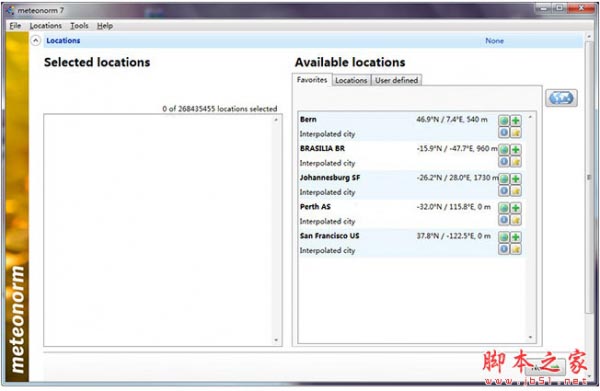Show Johannesburg SF on the map globe icon
The width and height of the screenshot is (600, 391).
(504, 179)
